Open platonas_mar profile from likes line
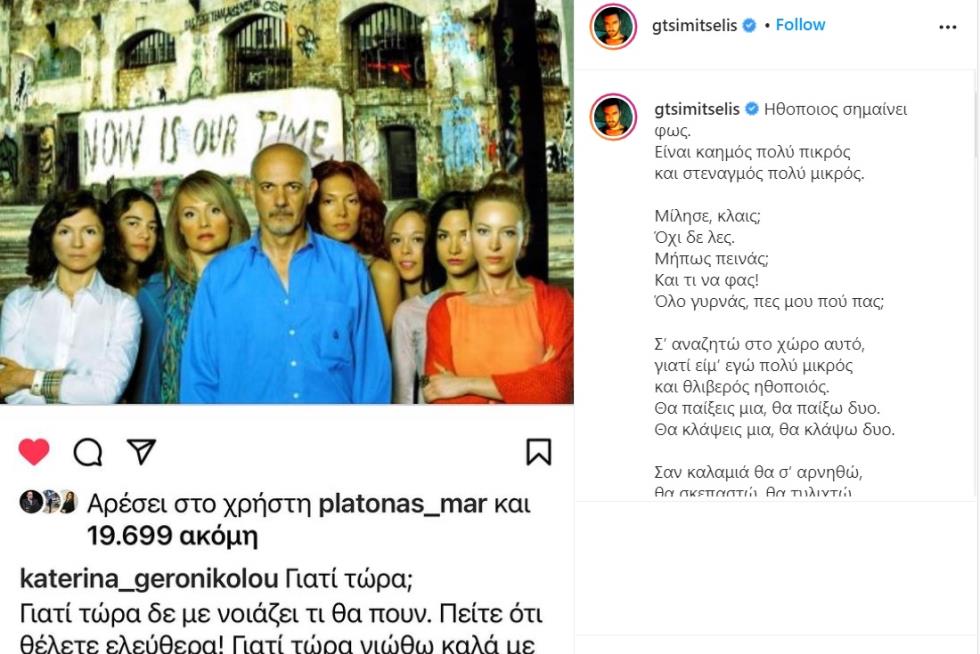Image resolution: width=980 pixels, height=654 pixels. (x=402, y=503)
